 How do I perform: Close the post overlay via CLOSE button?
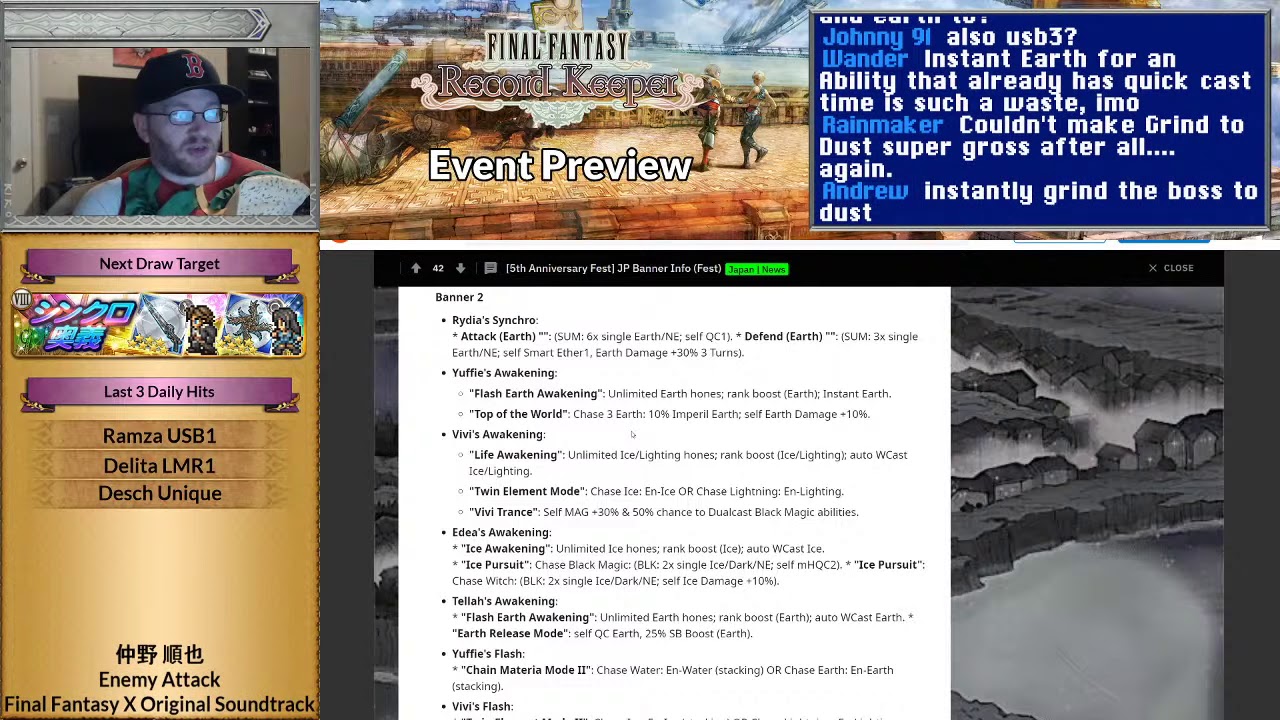pyautogui.click(x=1170, y=268)
